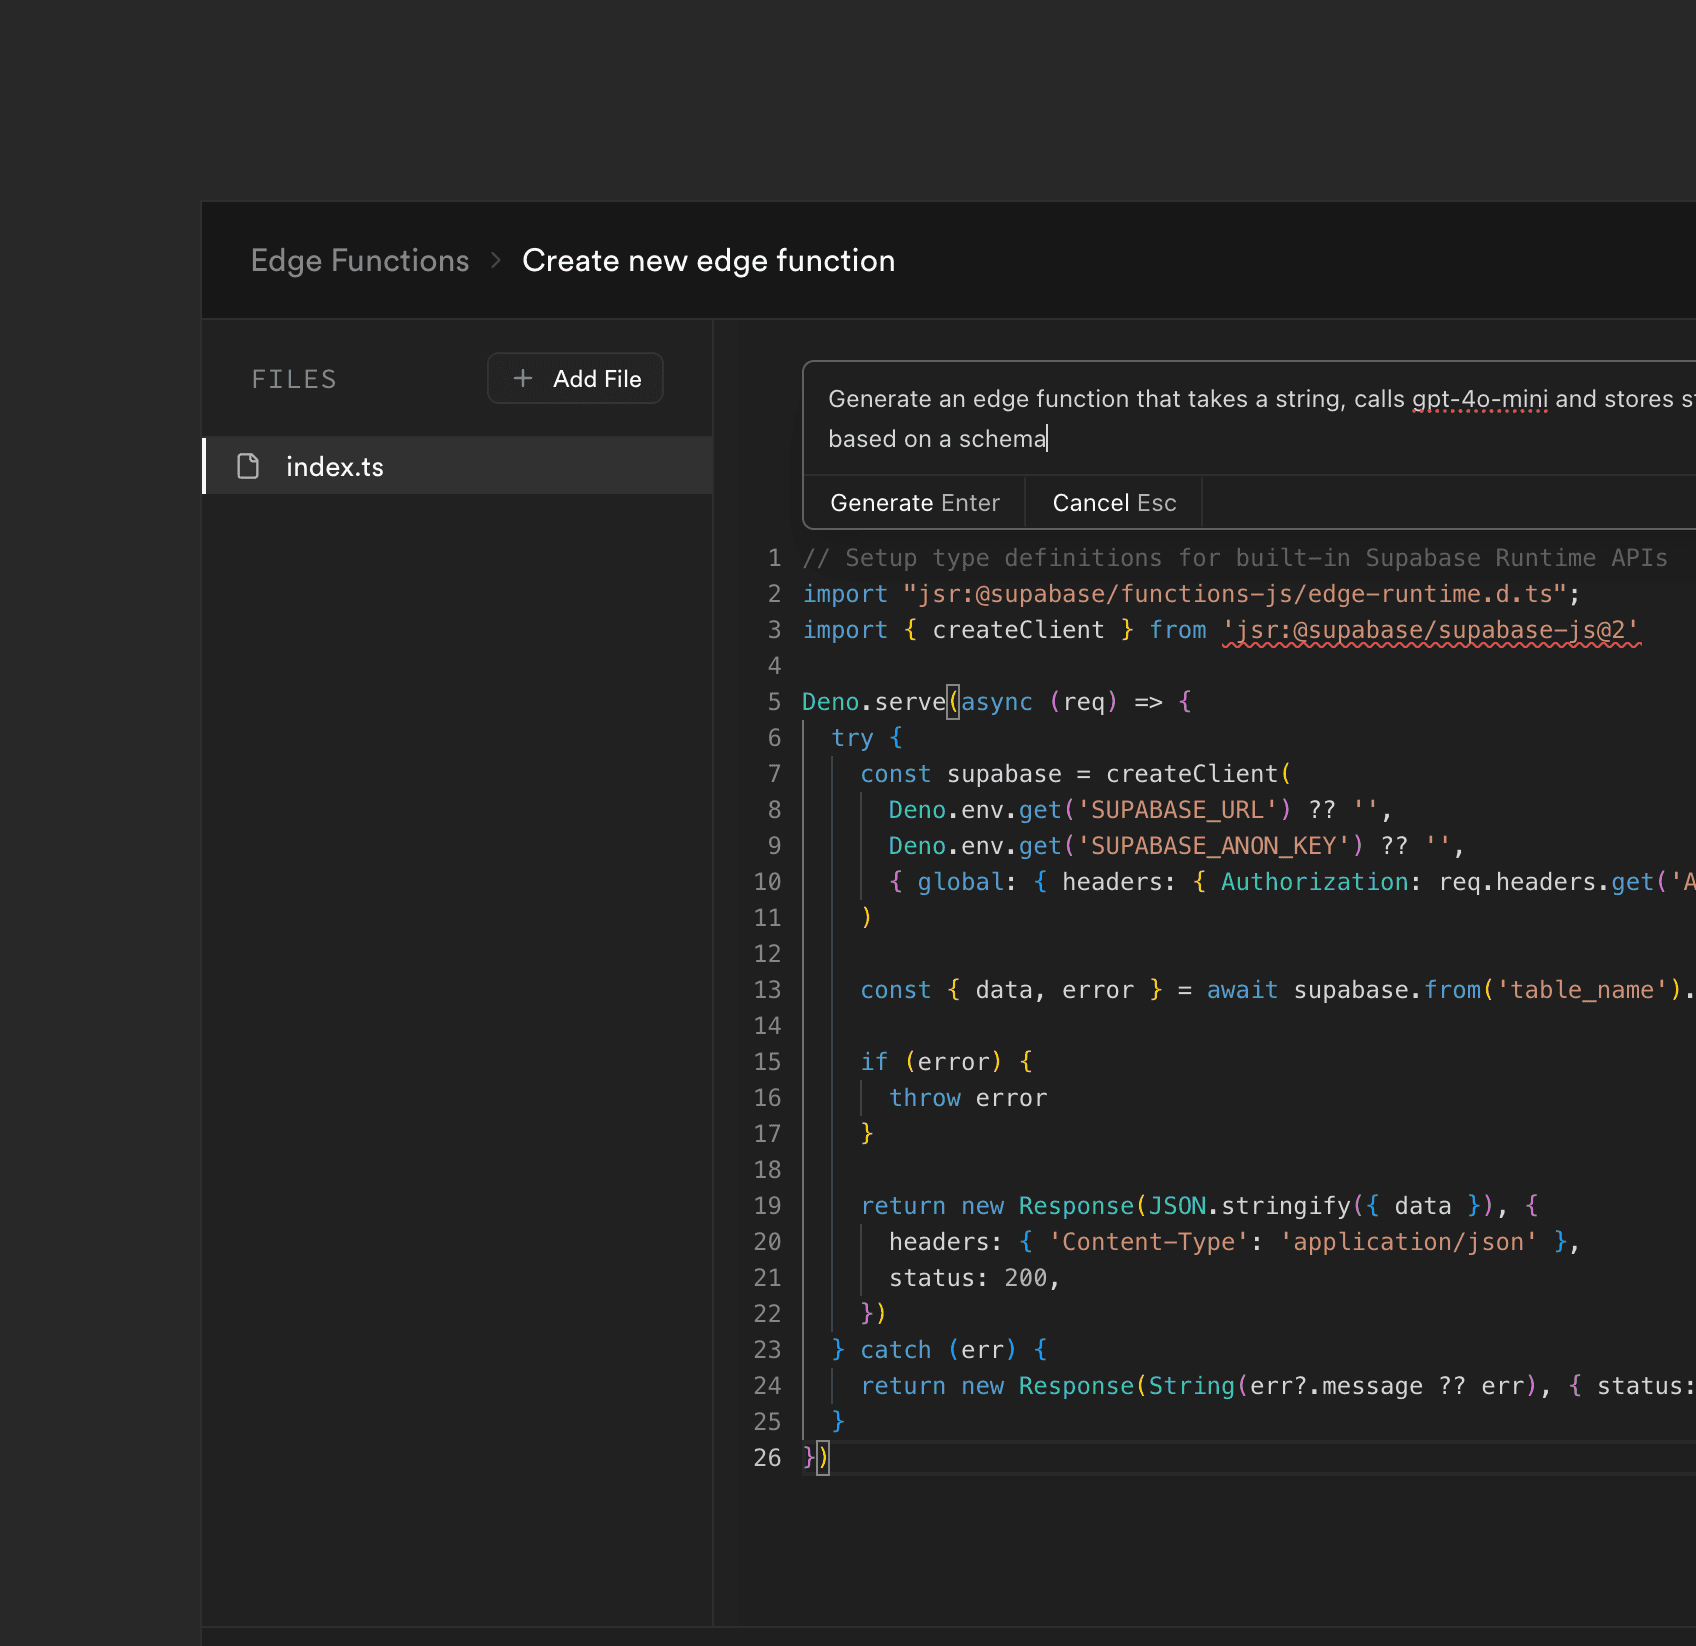Click the Add File button

point(575,378)
